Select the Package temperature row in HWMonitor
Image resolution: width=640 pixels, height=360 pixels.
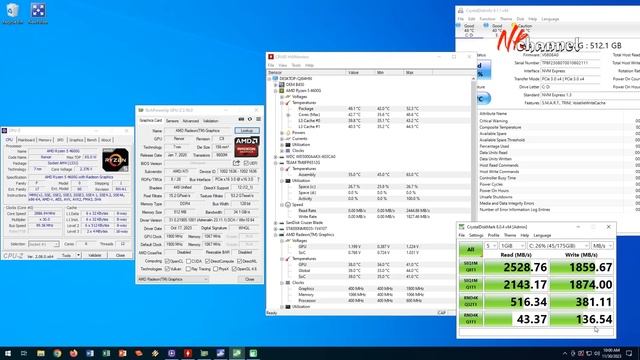tap(369, 109)
